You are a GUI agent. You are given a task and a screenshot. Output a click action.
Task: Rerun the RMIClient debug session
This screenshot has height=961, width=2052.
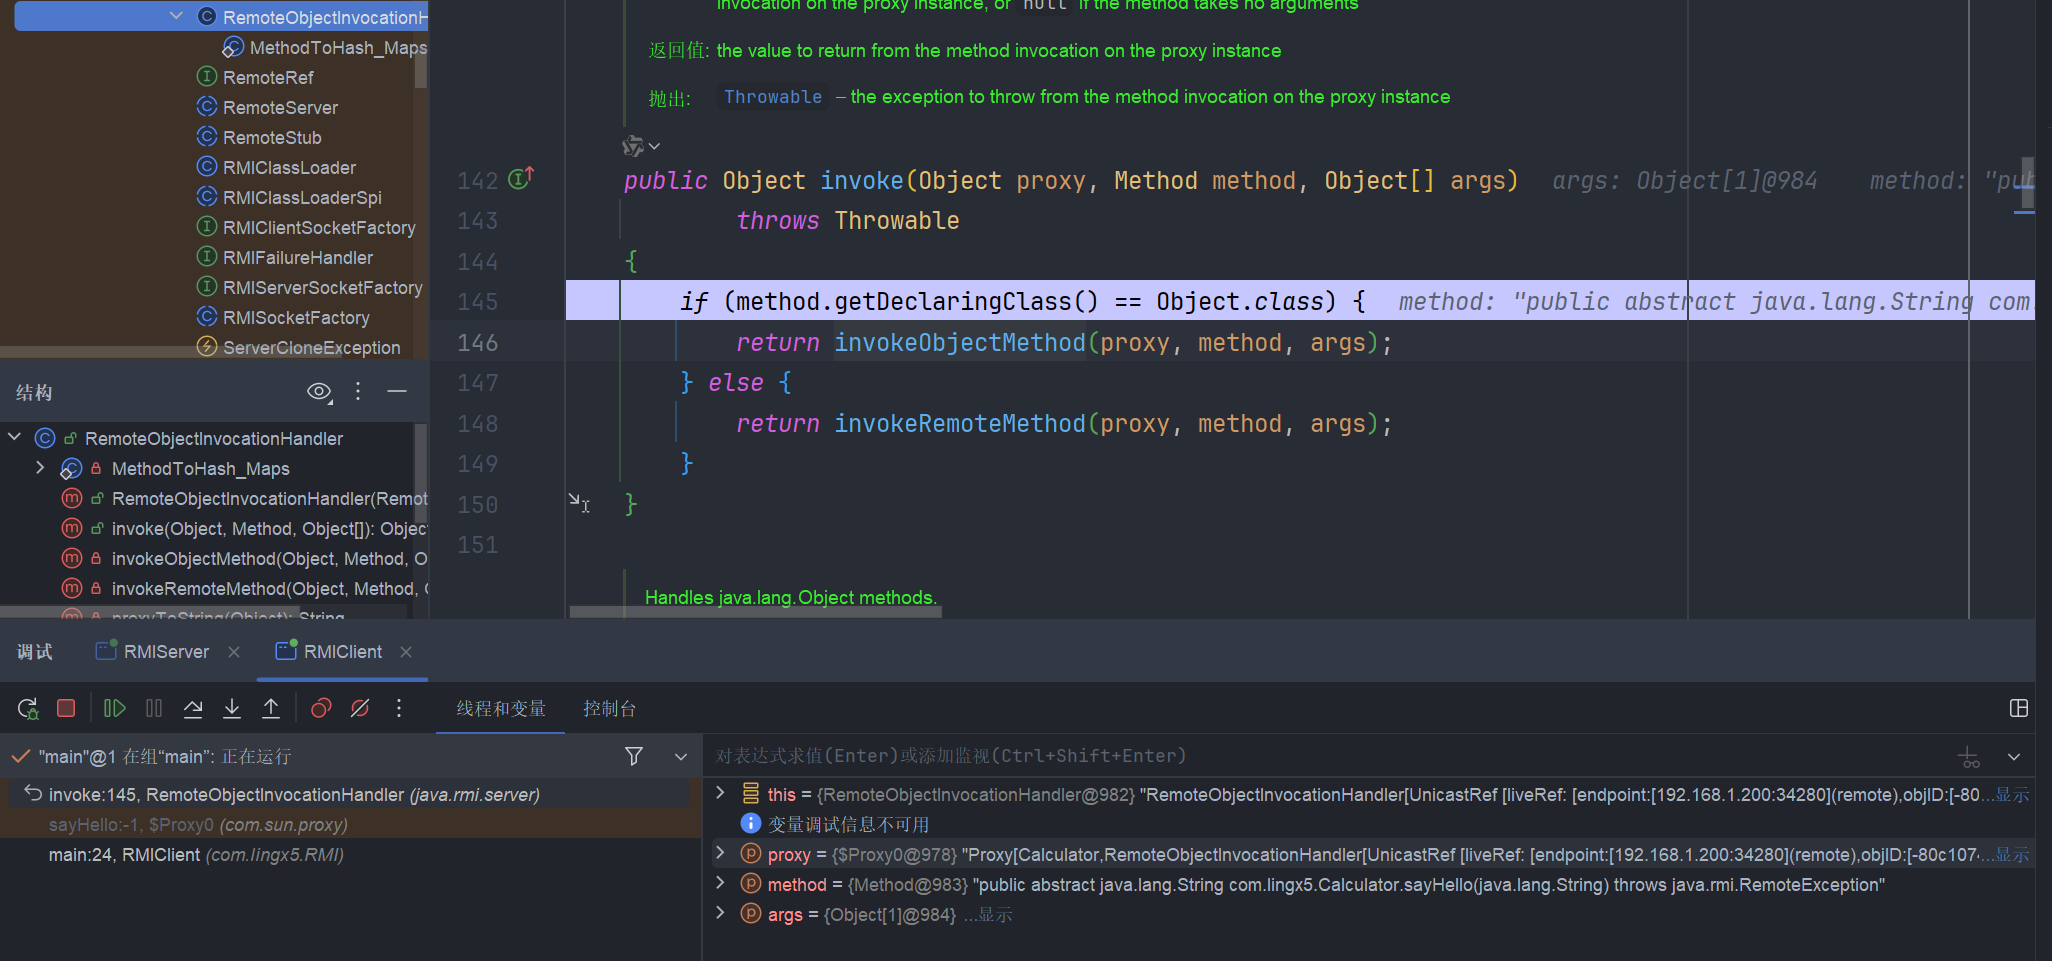(x=28, y=709)
